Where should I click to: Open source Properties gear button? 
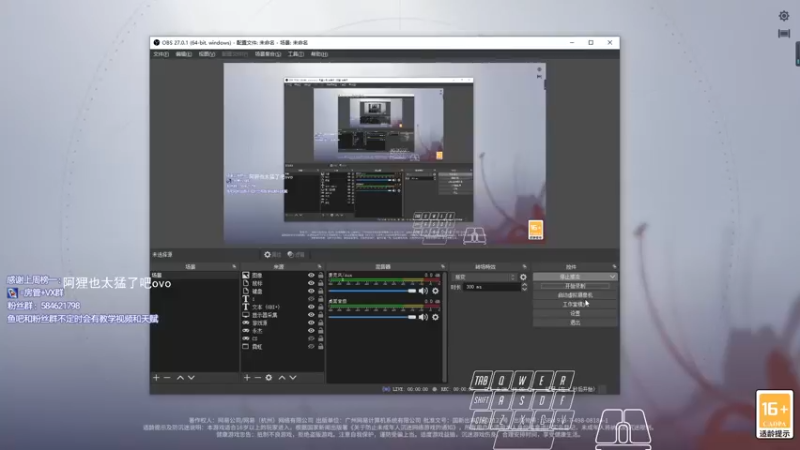pos(272,255)
